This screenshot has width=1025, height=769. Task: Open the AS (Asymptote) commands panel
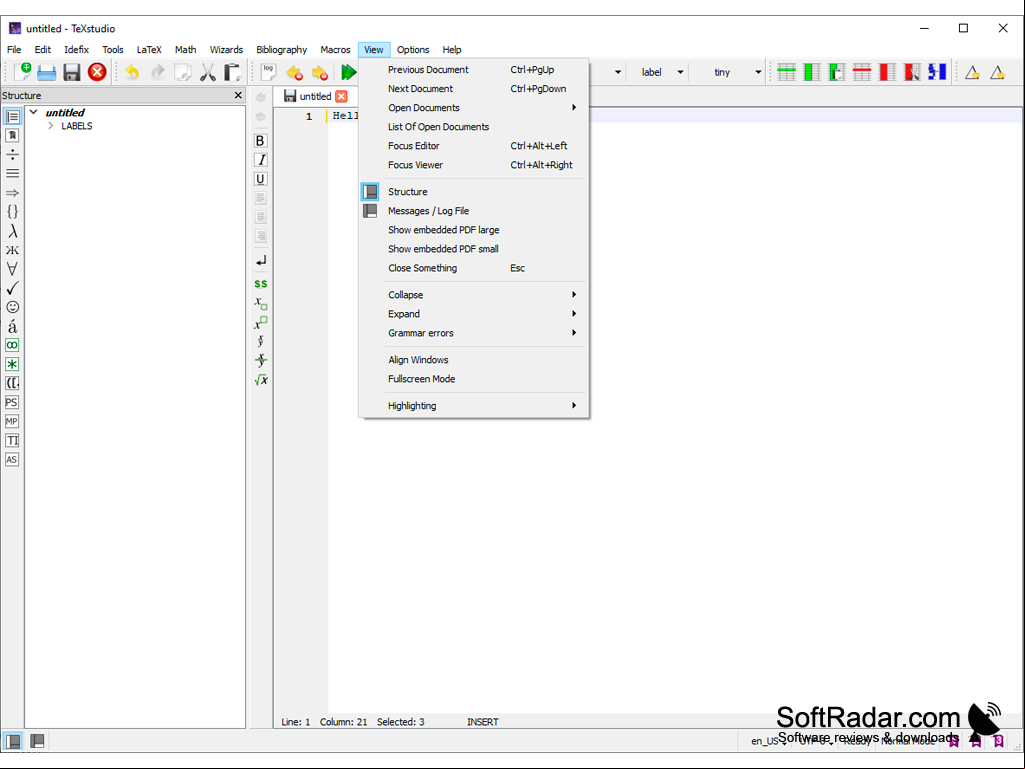click(x=12, y=459)
